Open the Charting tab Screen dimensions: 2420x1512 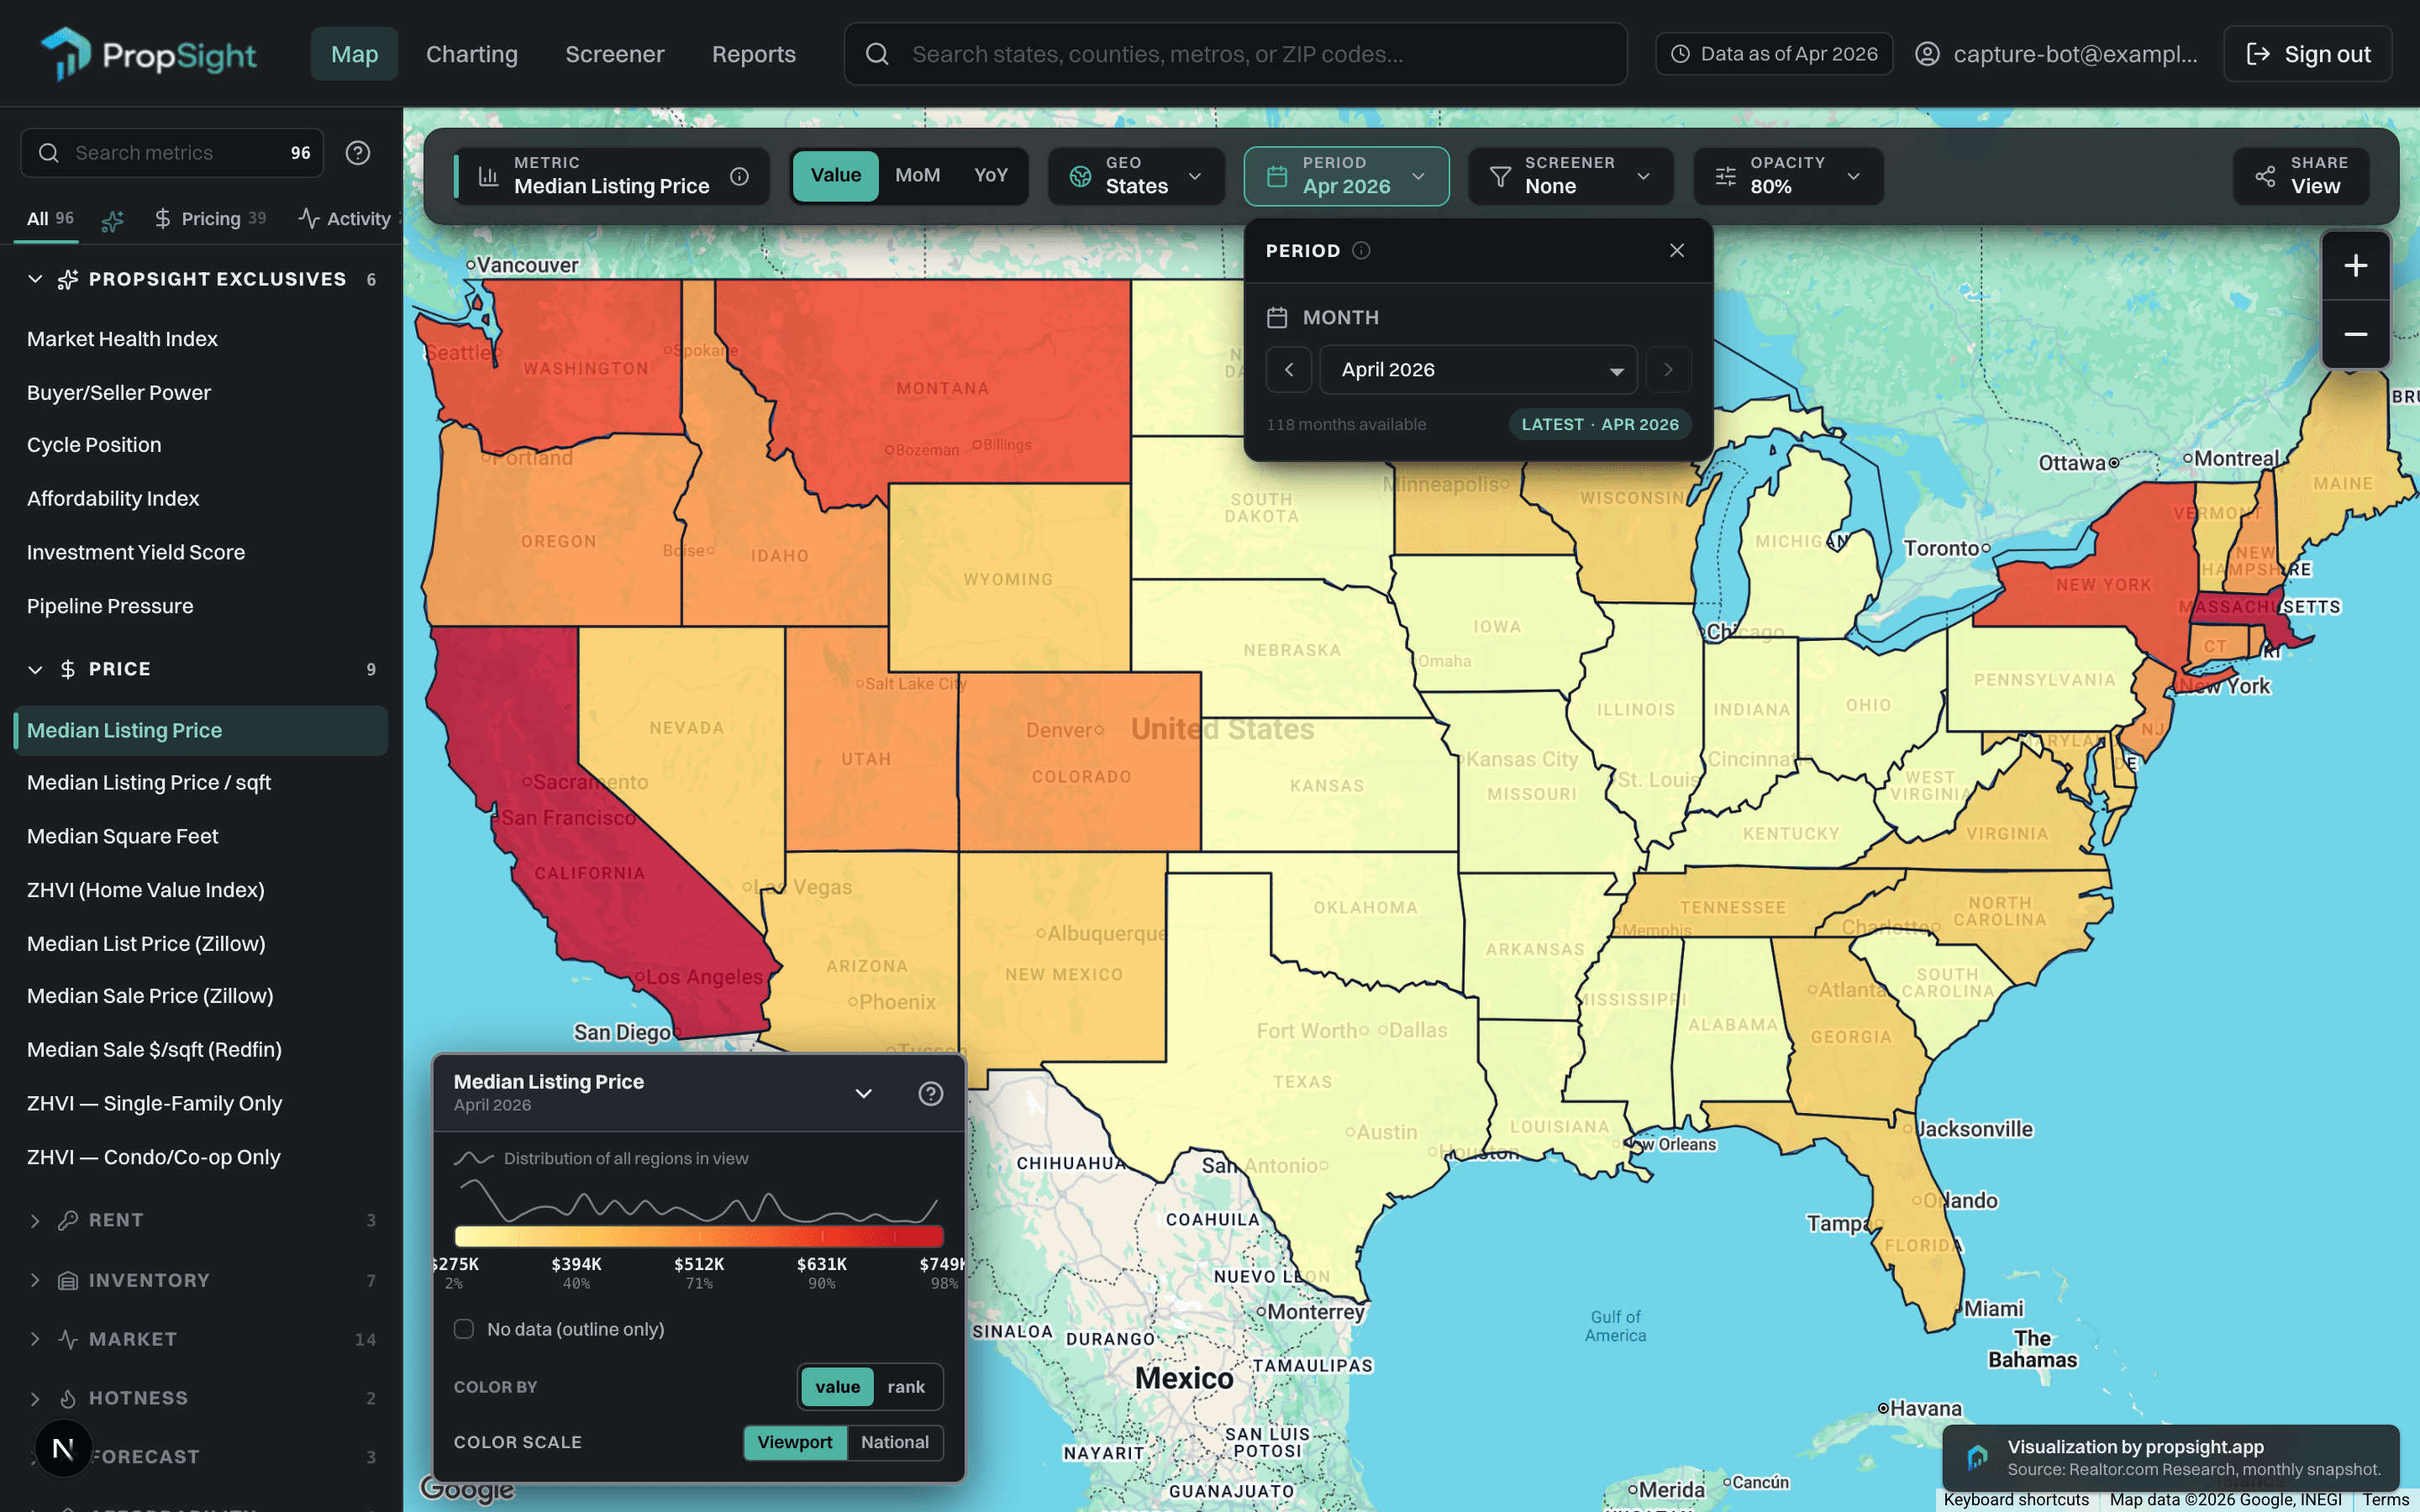click(x=472, y=54)
